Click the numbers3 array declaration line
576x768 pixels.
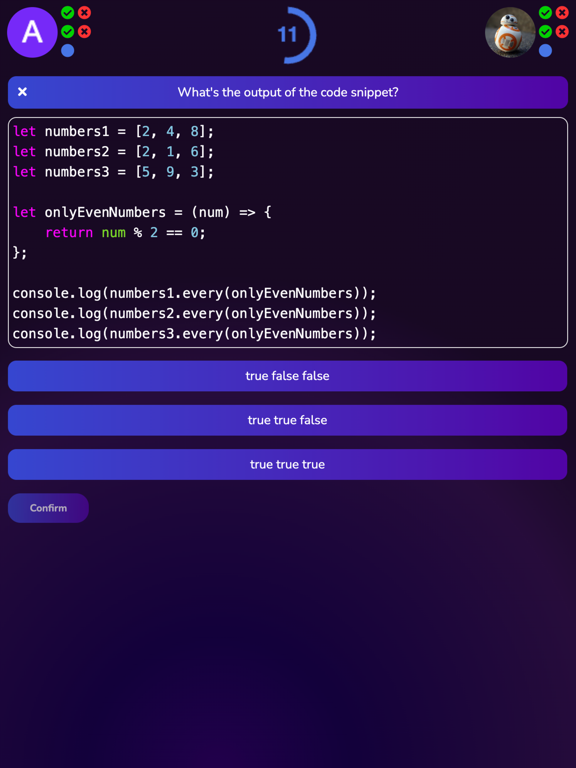[x=114, y=172]
